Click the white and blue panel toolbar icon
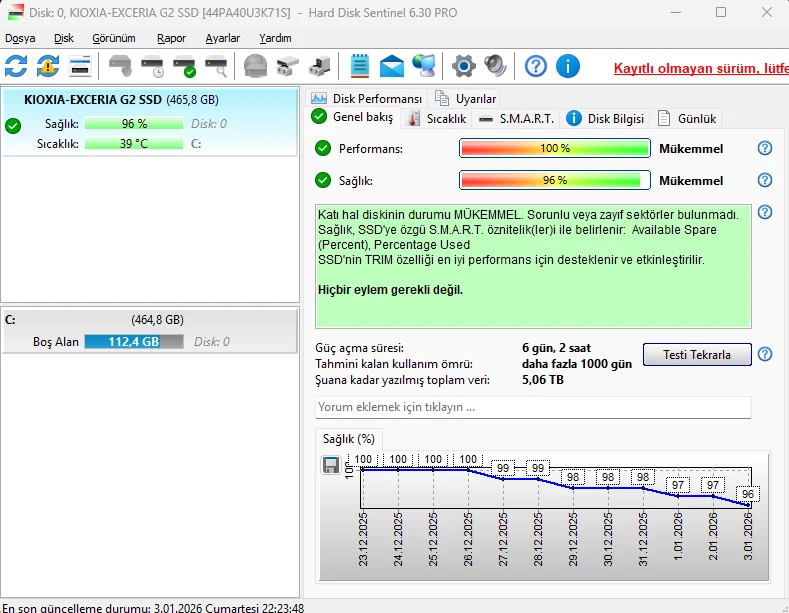789x613 pixels. pyautogui.click(x=80, y=66)
